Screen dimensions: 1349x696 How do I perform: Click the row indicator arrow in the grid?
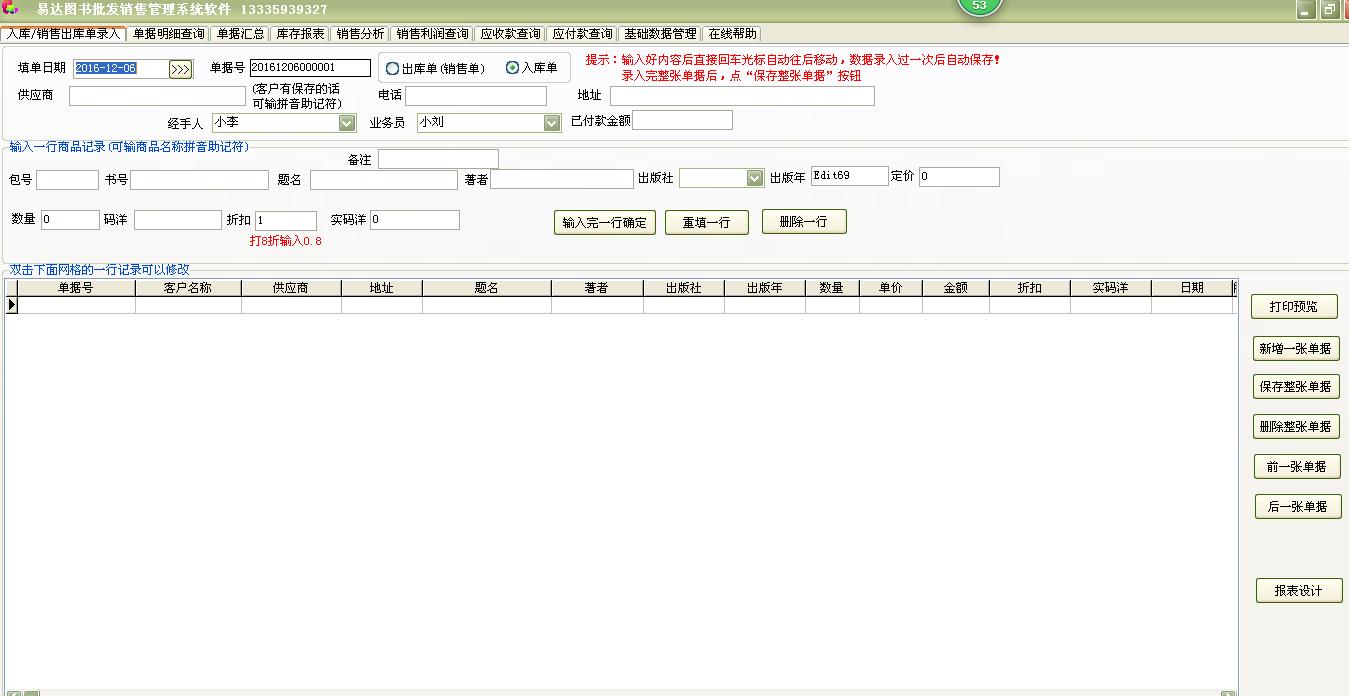pos(12,305)
